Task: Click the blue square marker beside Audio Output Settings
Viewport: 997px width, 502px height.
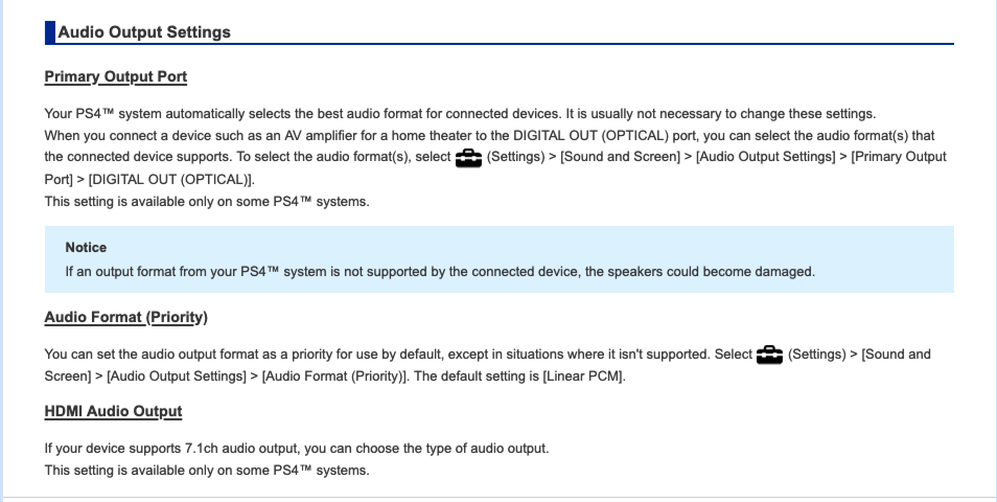Action: coord(50,32)
